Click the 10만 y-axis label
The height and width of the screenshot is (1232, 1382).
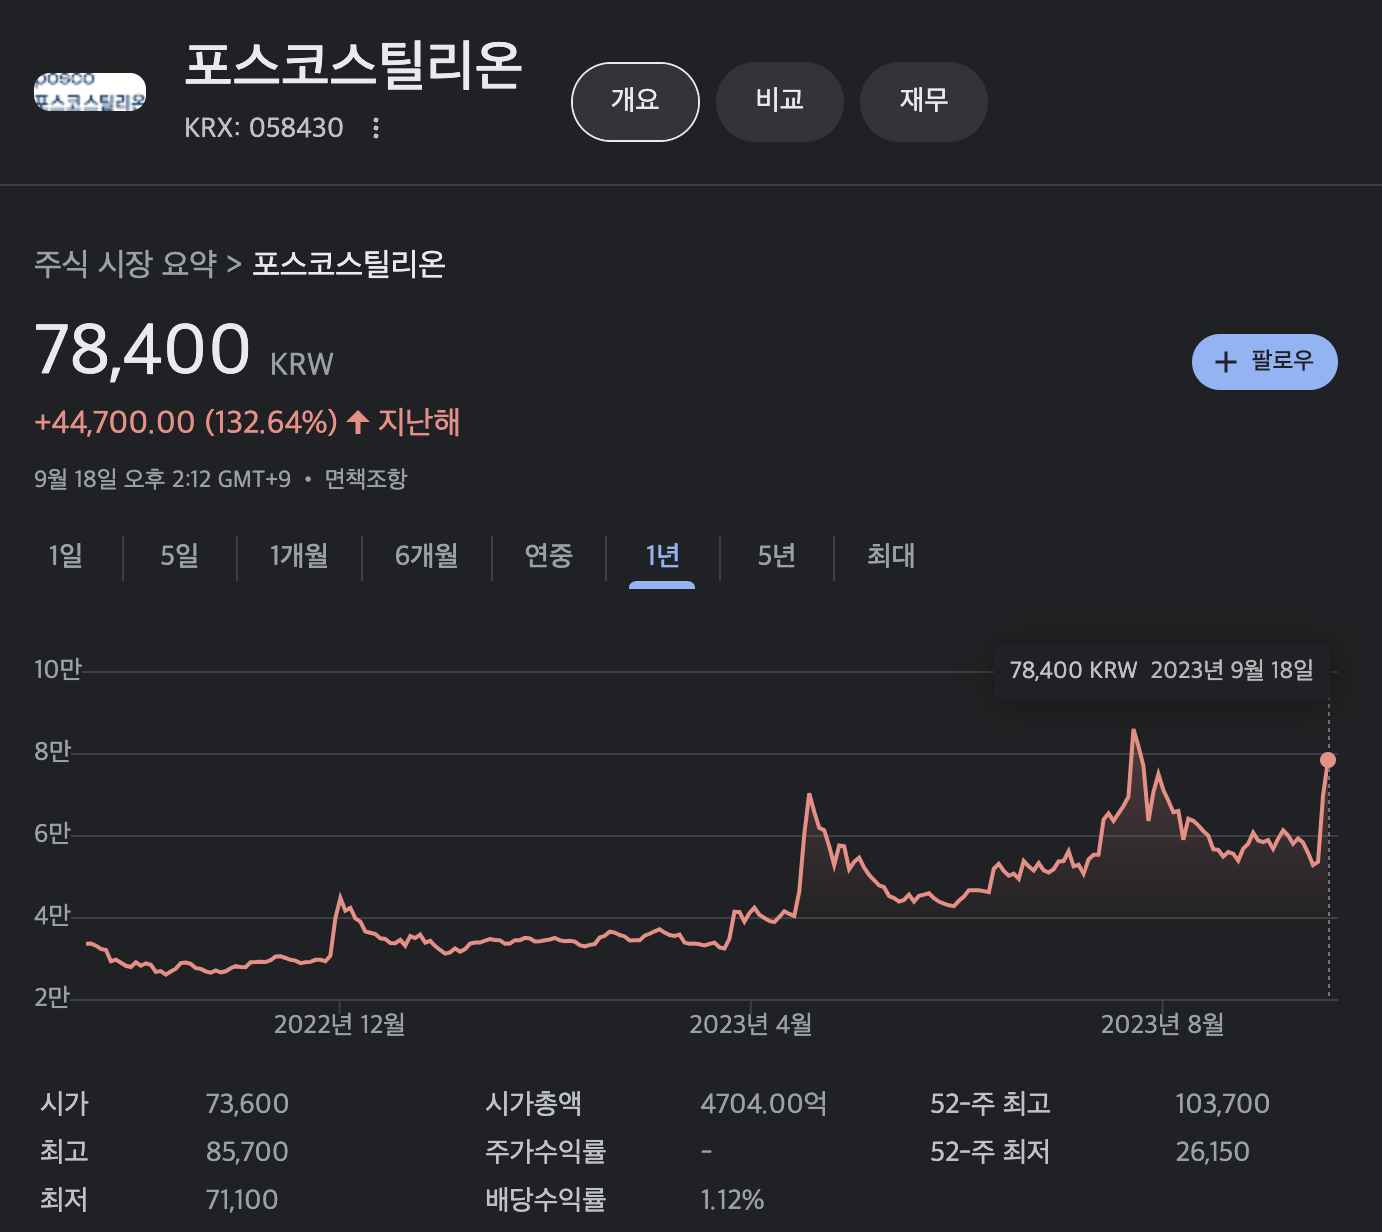58,669
